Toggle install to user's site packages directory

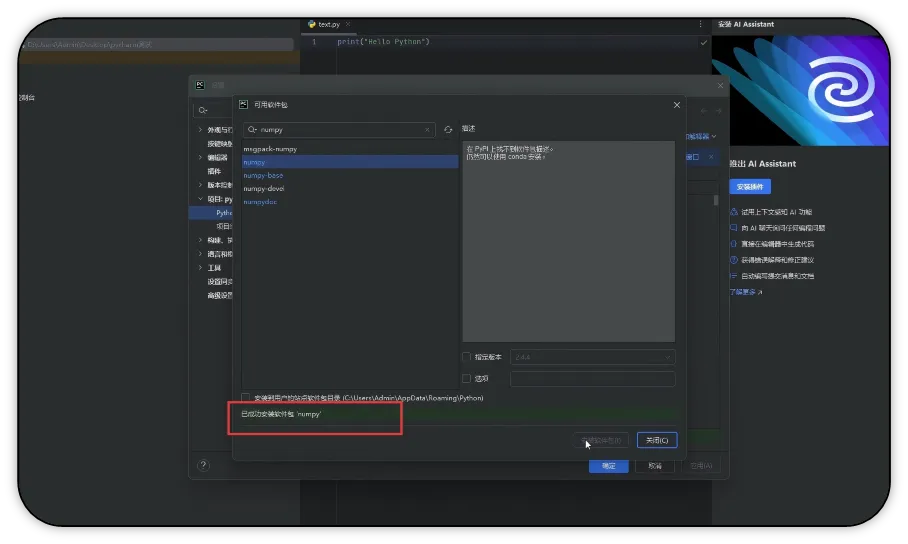coord(246,397)
